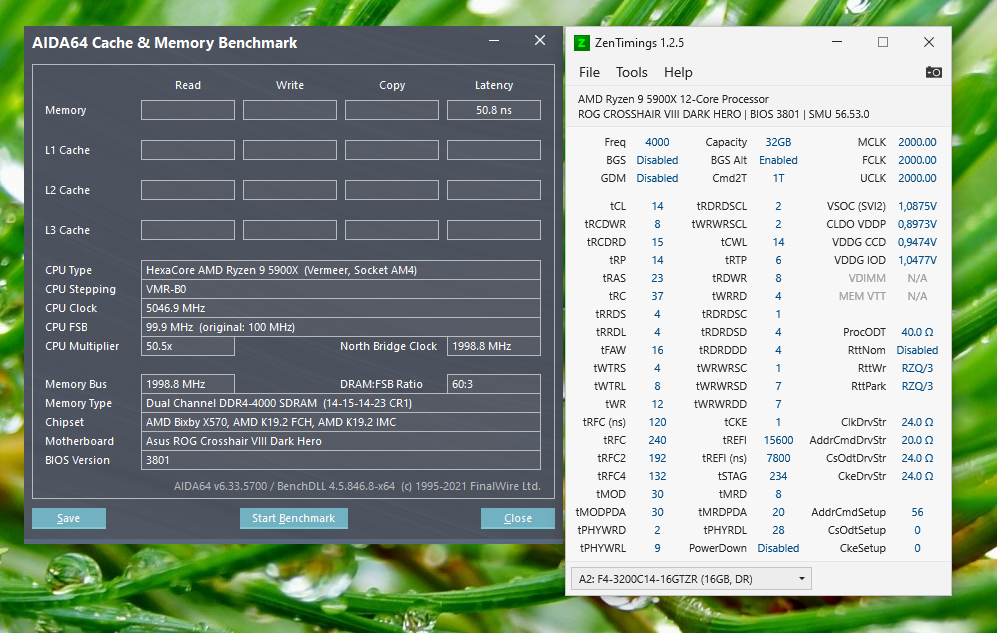
Task: Click the CPU Clock 5046.9 MHz value
Action: [341, 308]
